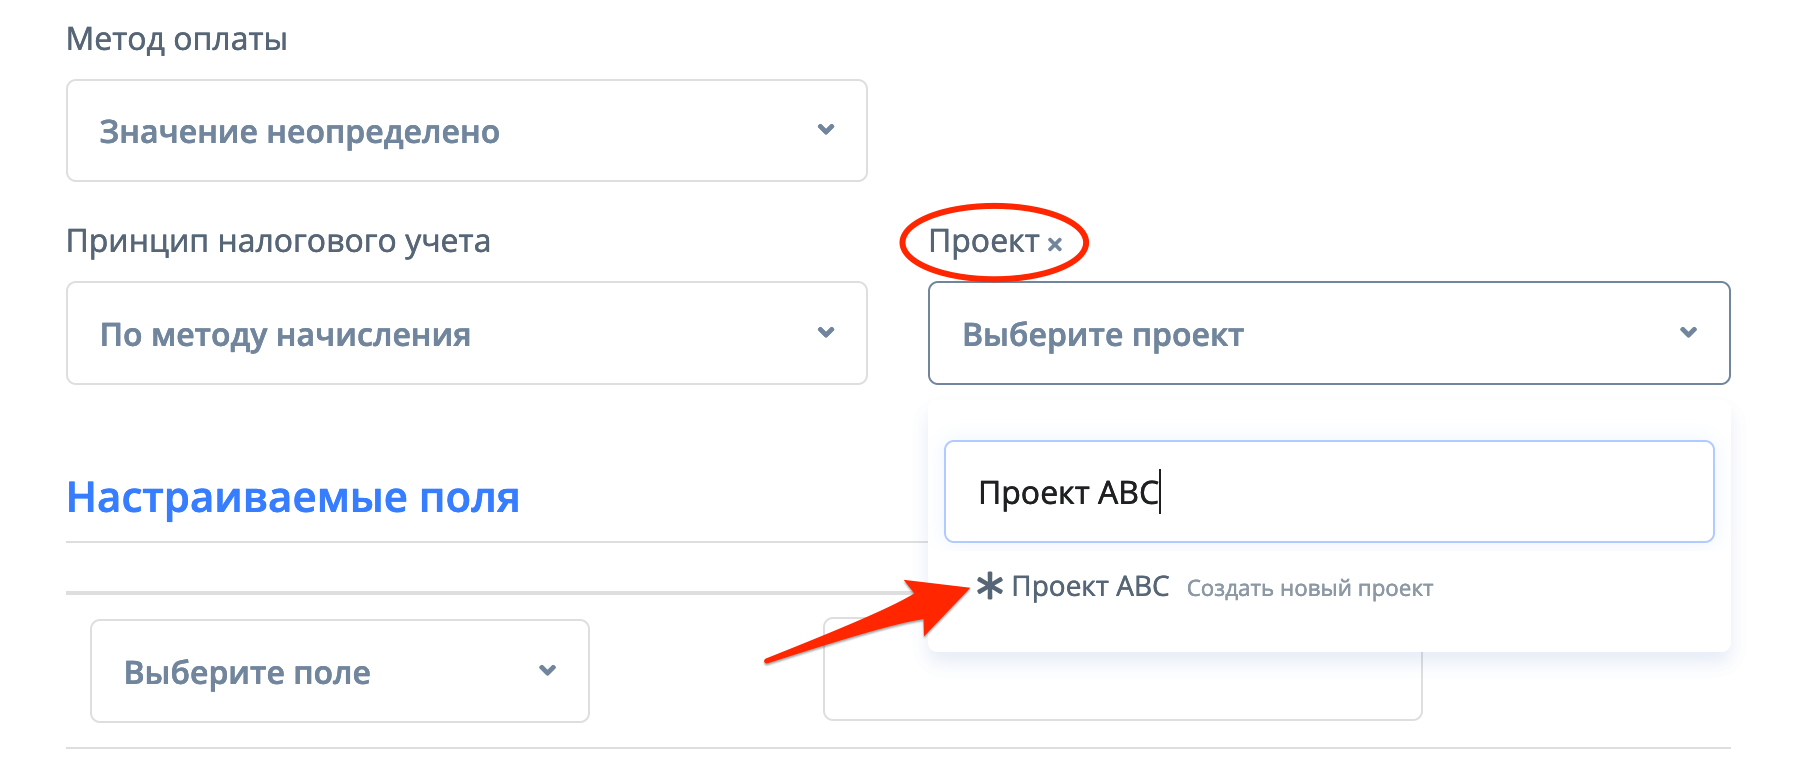This screenshot has height=778, width=1798.
Task: Remove the Проект field with × icon
Action: pyautogui.click(x=1054, y=243)
